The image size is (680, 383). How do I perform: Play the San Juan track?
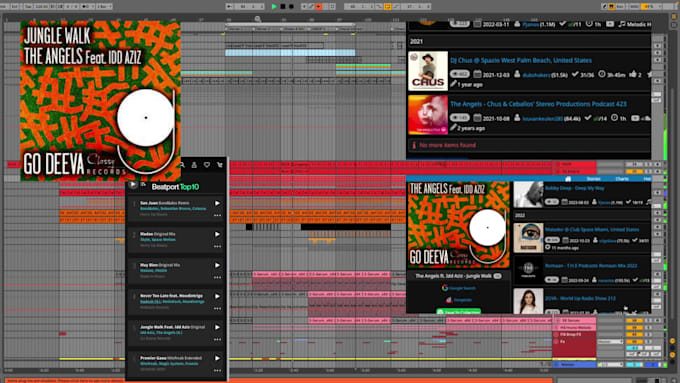click(217, 203)
